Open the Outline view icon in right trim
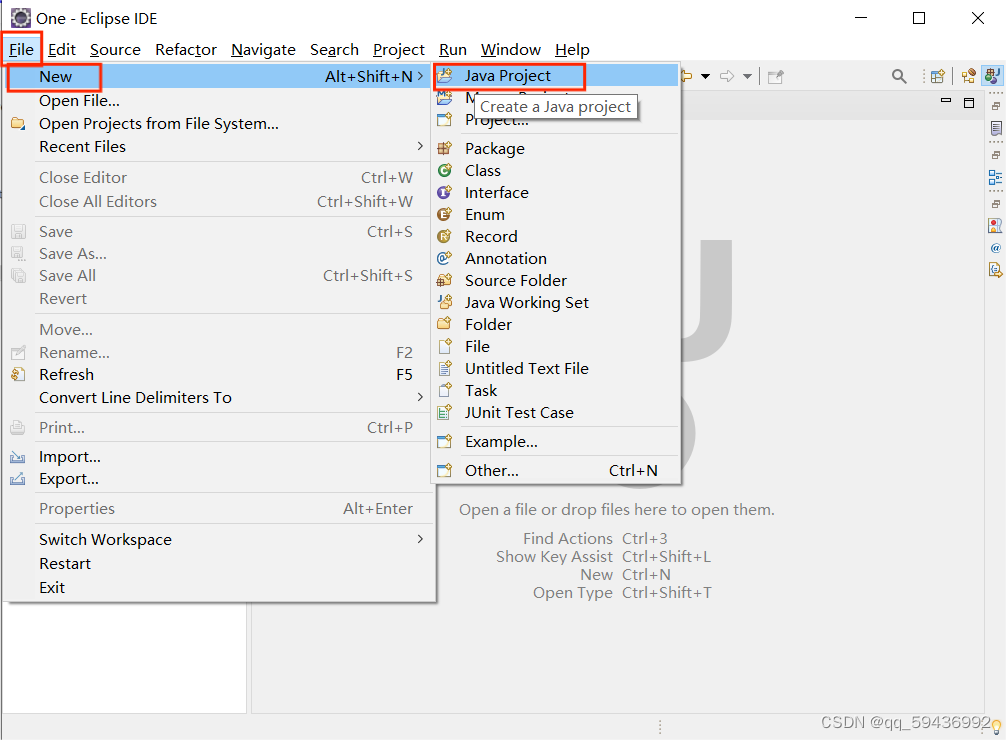 click(995, 177)
